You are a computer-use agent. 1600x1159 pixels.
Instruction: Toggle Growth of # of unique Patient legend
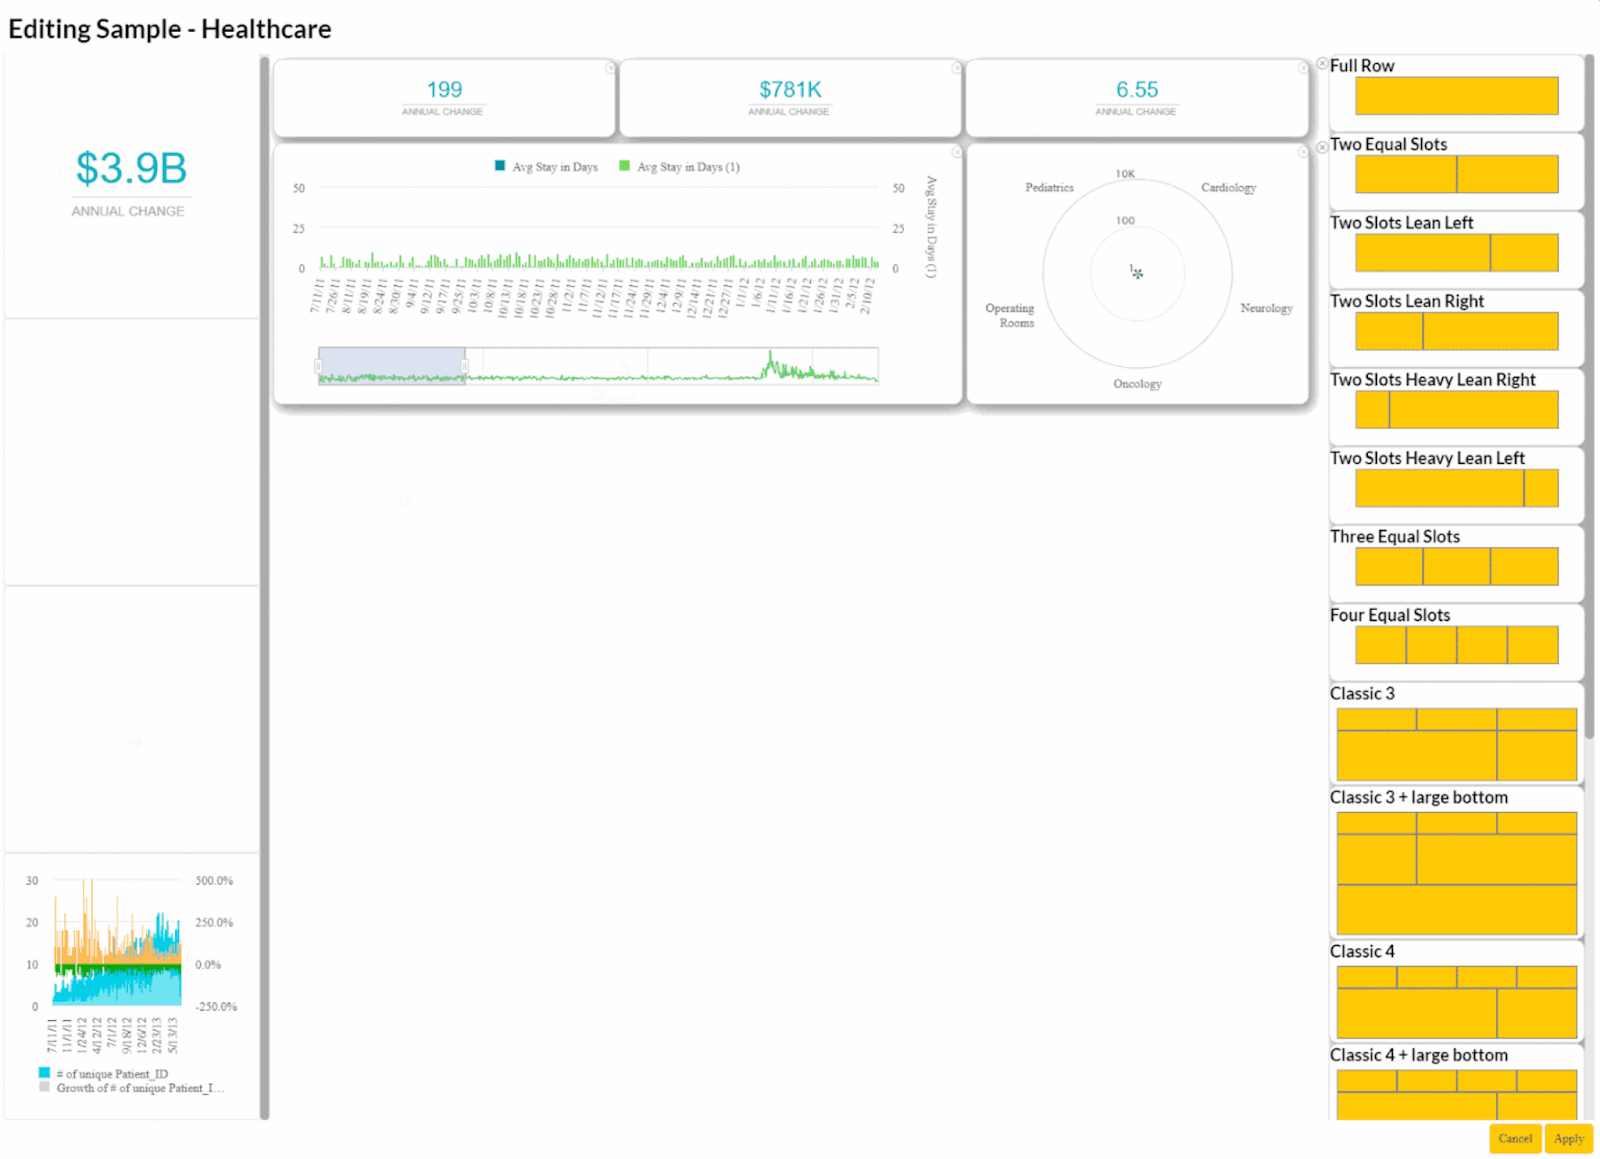[x=131, y=1087]
